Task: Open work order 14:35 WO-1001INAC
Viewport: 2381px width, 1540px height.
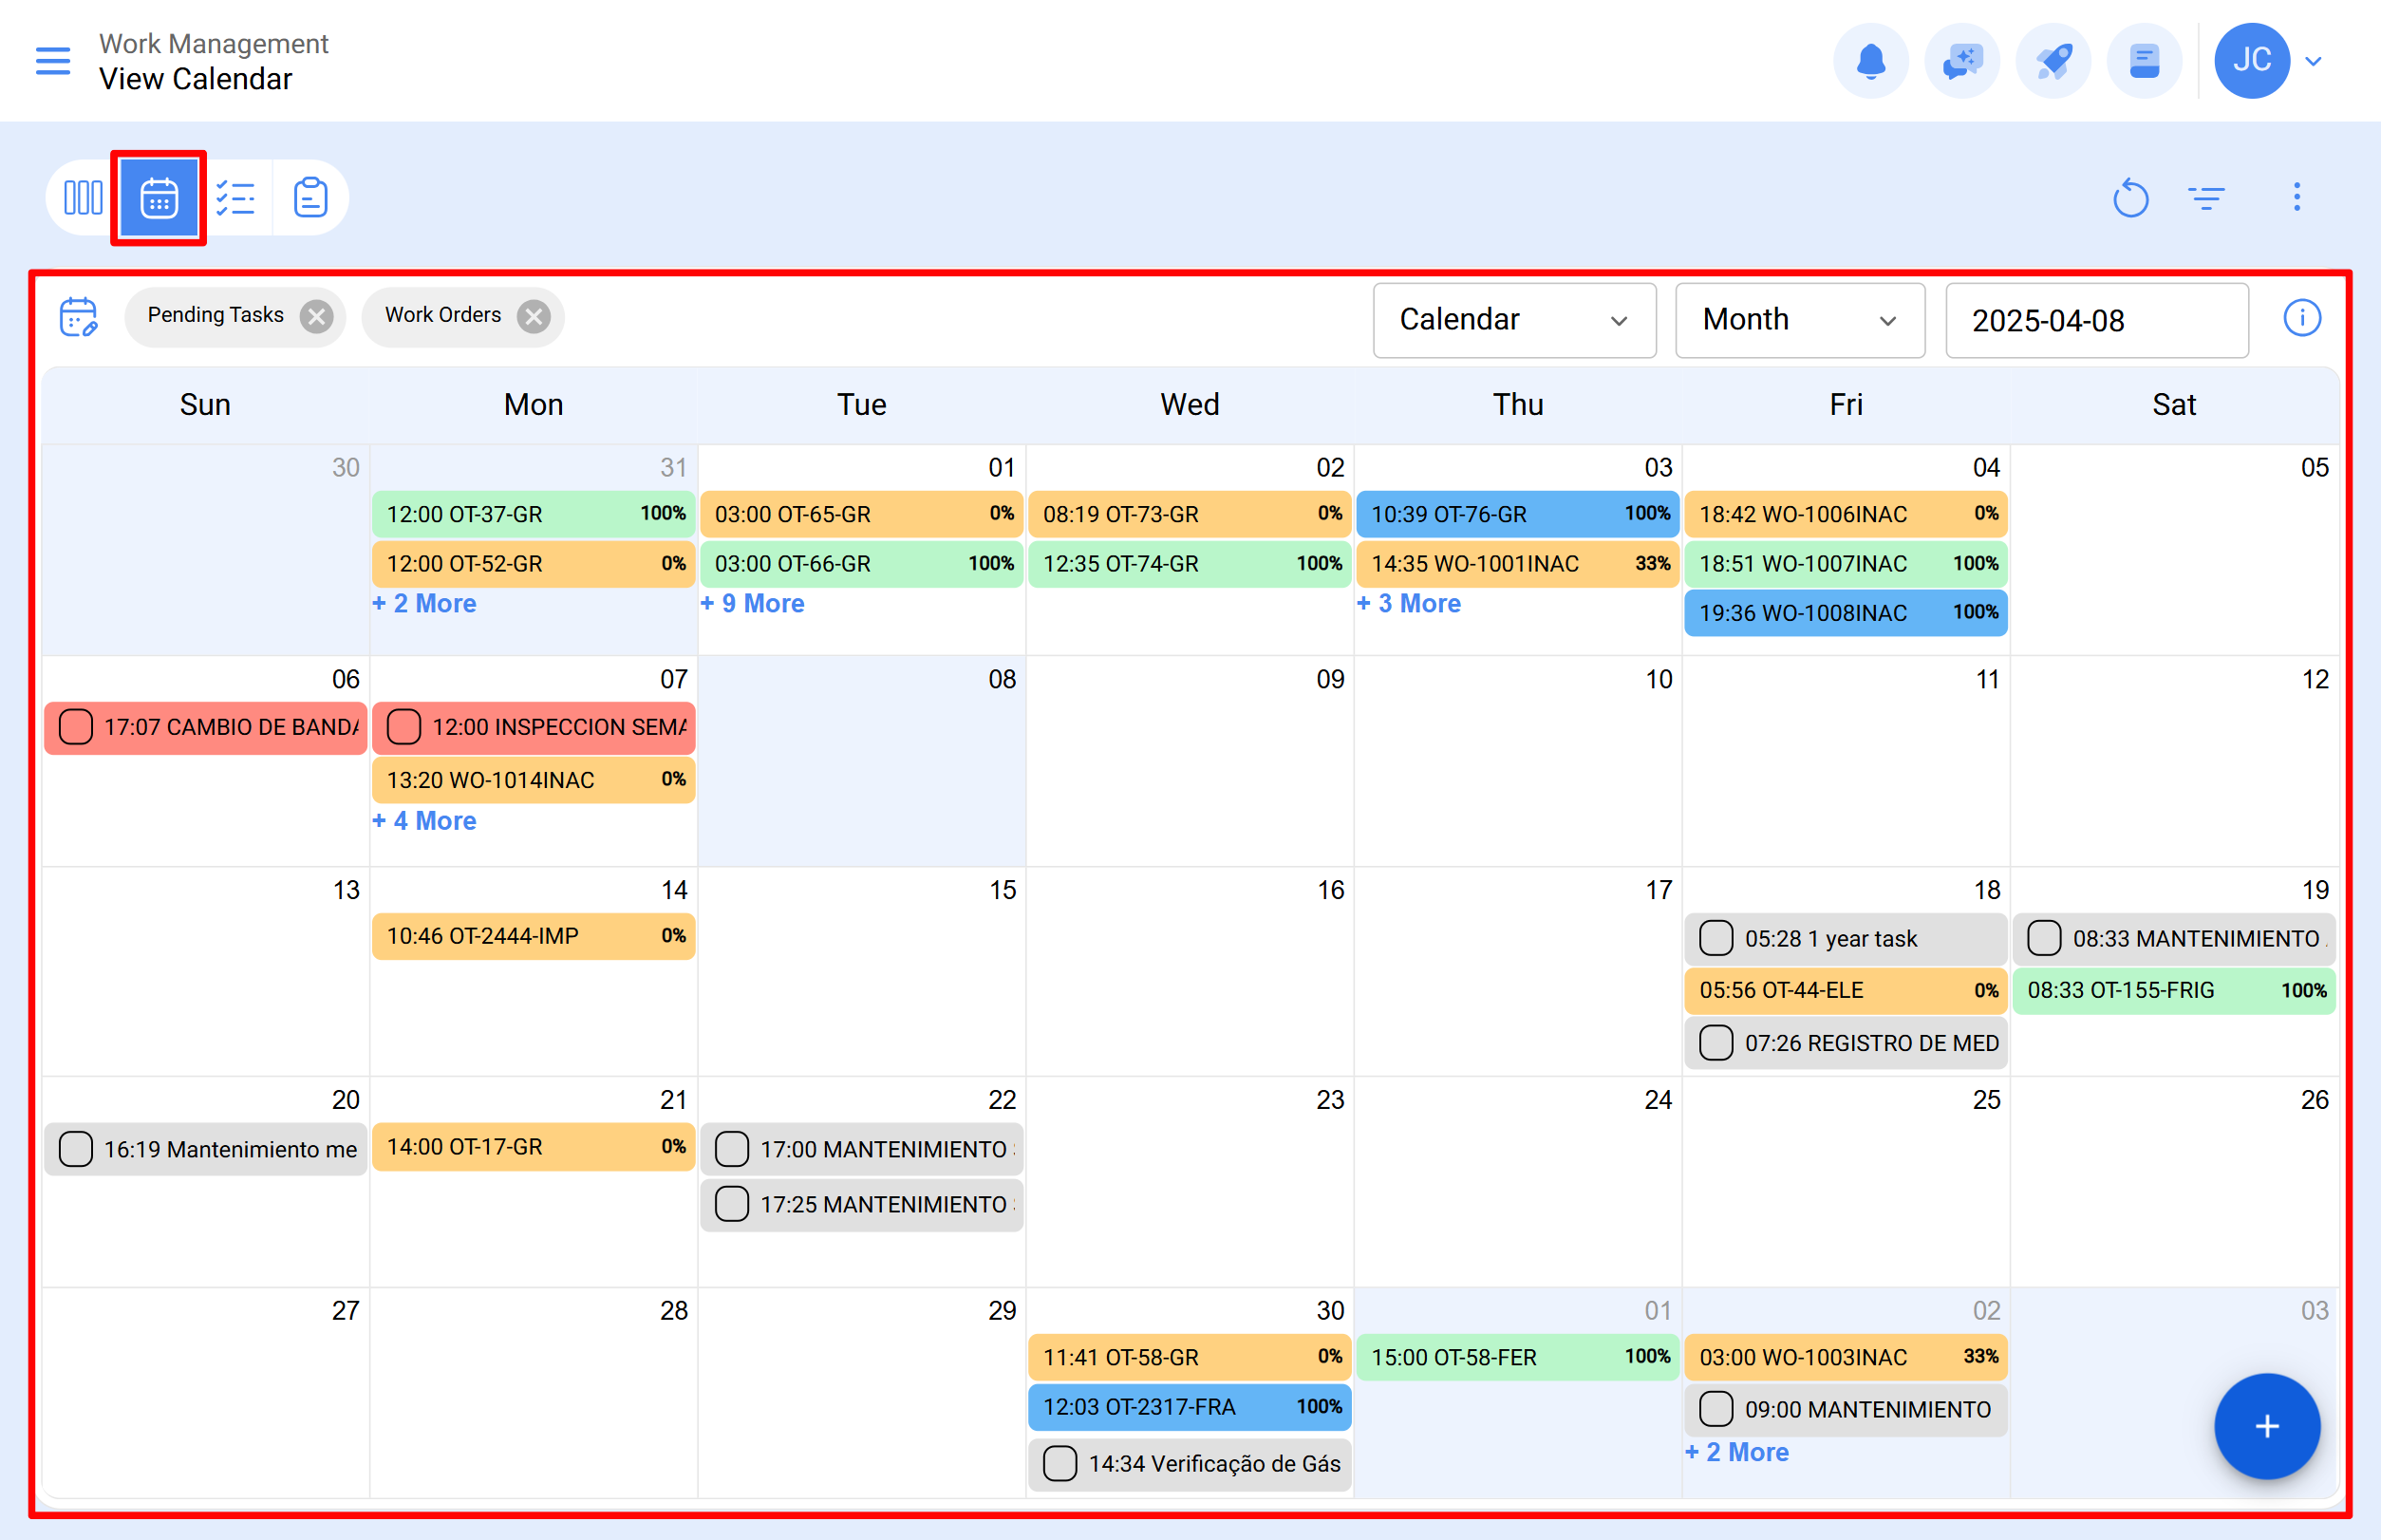Action: 1517,564
